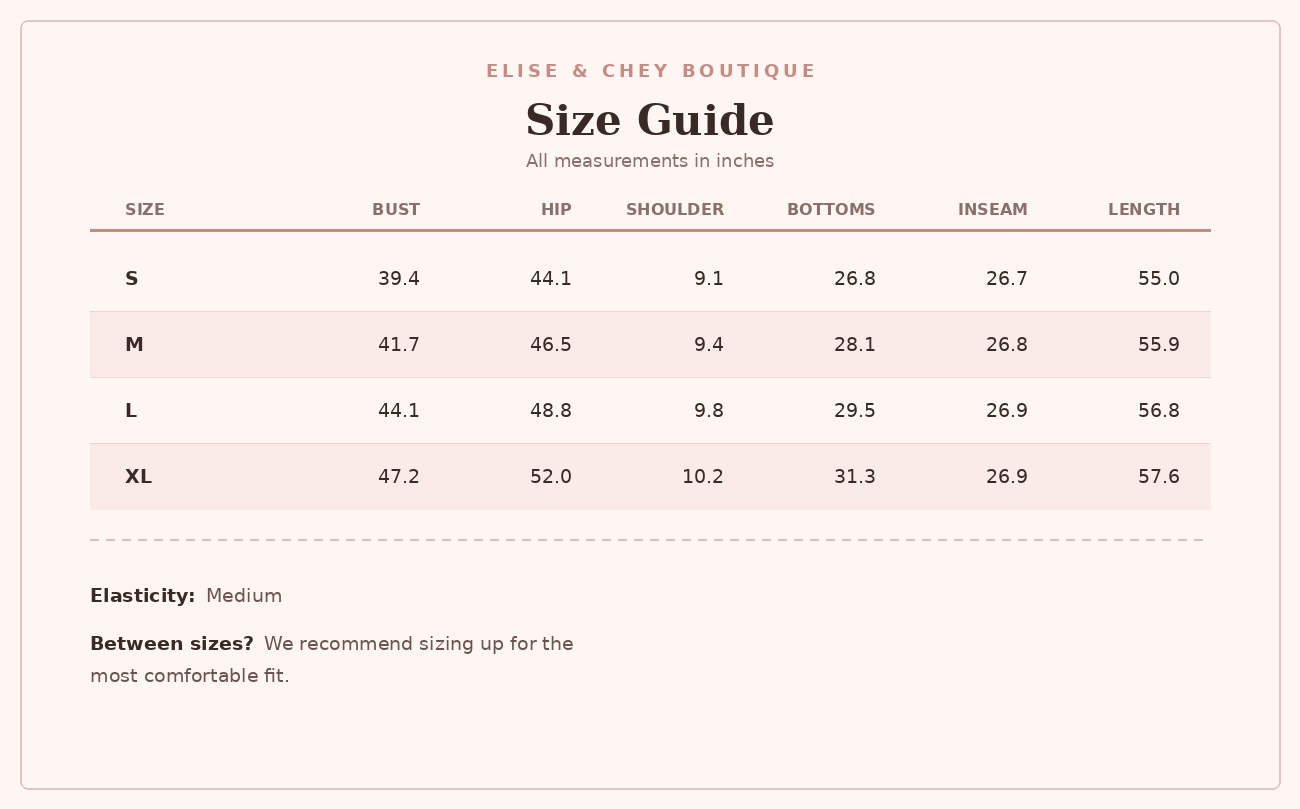Click the 57.6 length value for XL
1300x809 pixels.
click(x=1159, y=477)
